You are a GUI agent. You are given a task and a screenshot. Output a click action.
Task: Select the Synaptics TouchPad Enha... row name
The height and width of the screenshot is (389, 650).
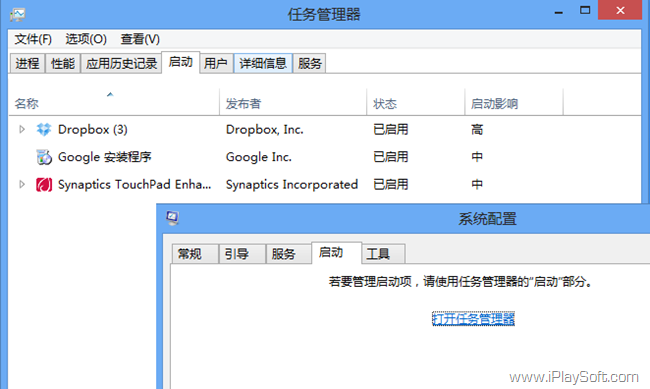point(134,185)
